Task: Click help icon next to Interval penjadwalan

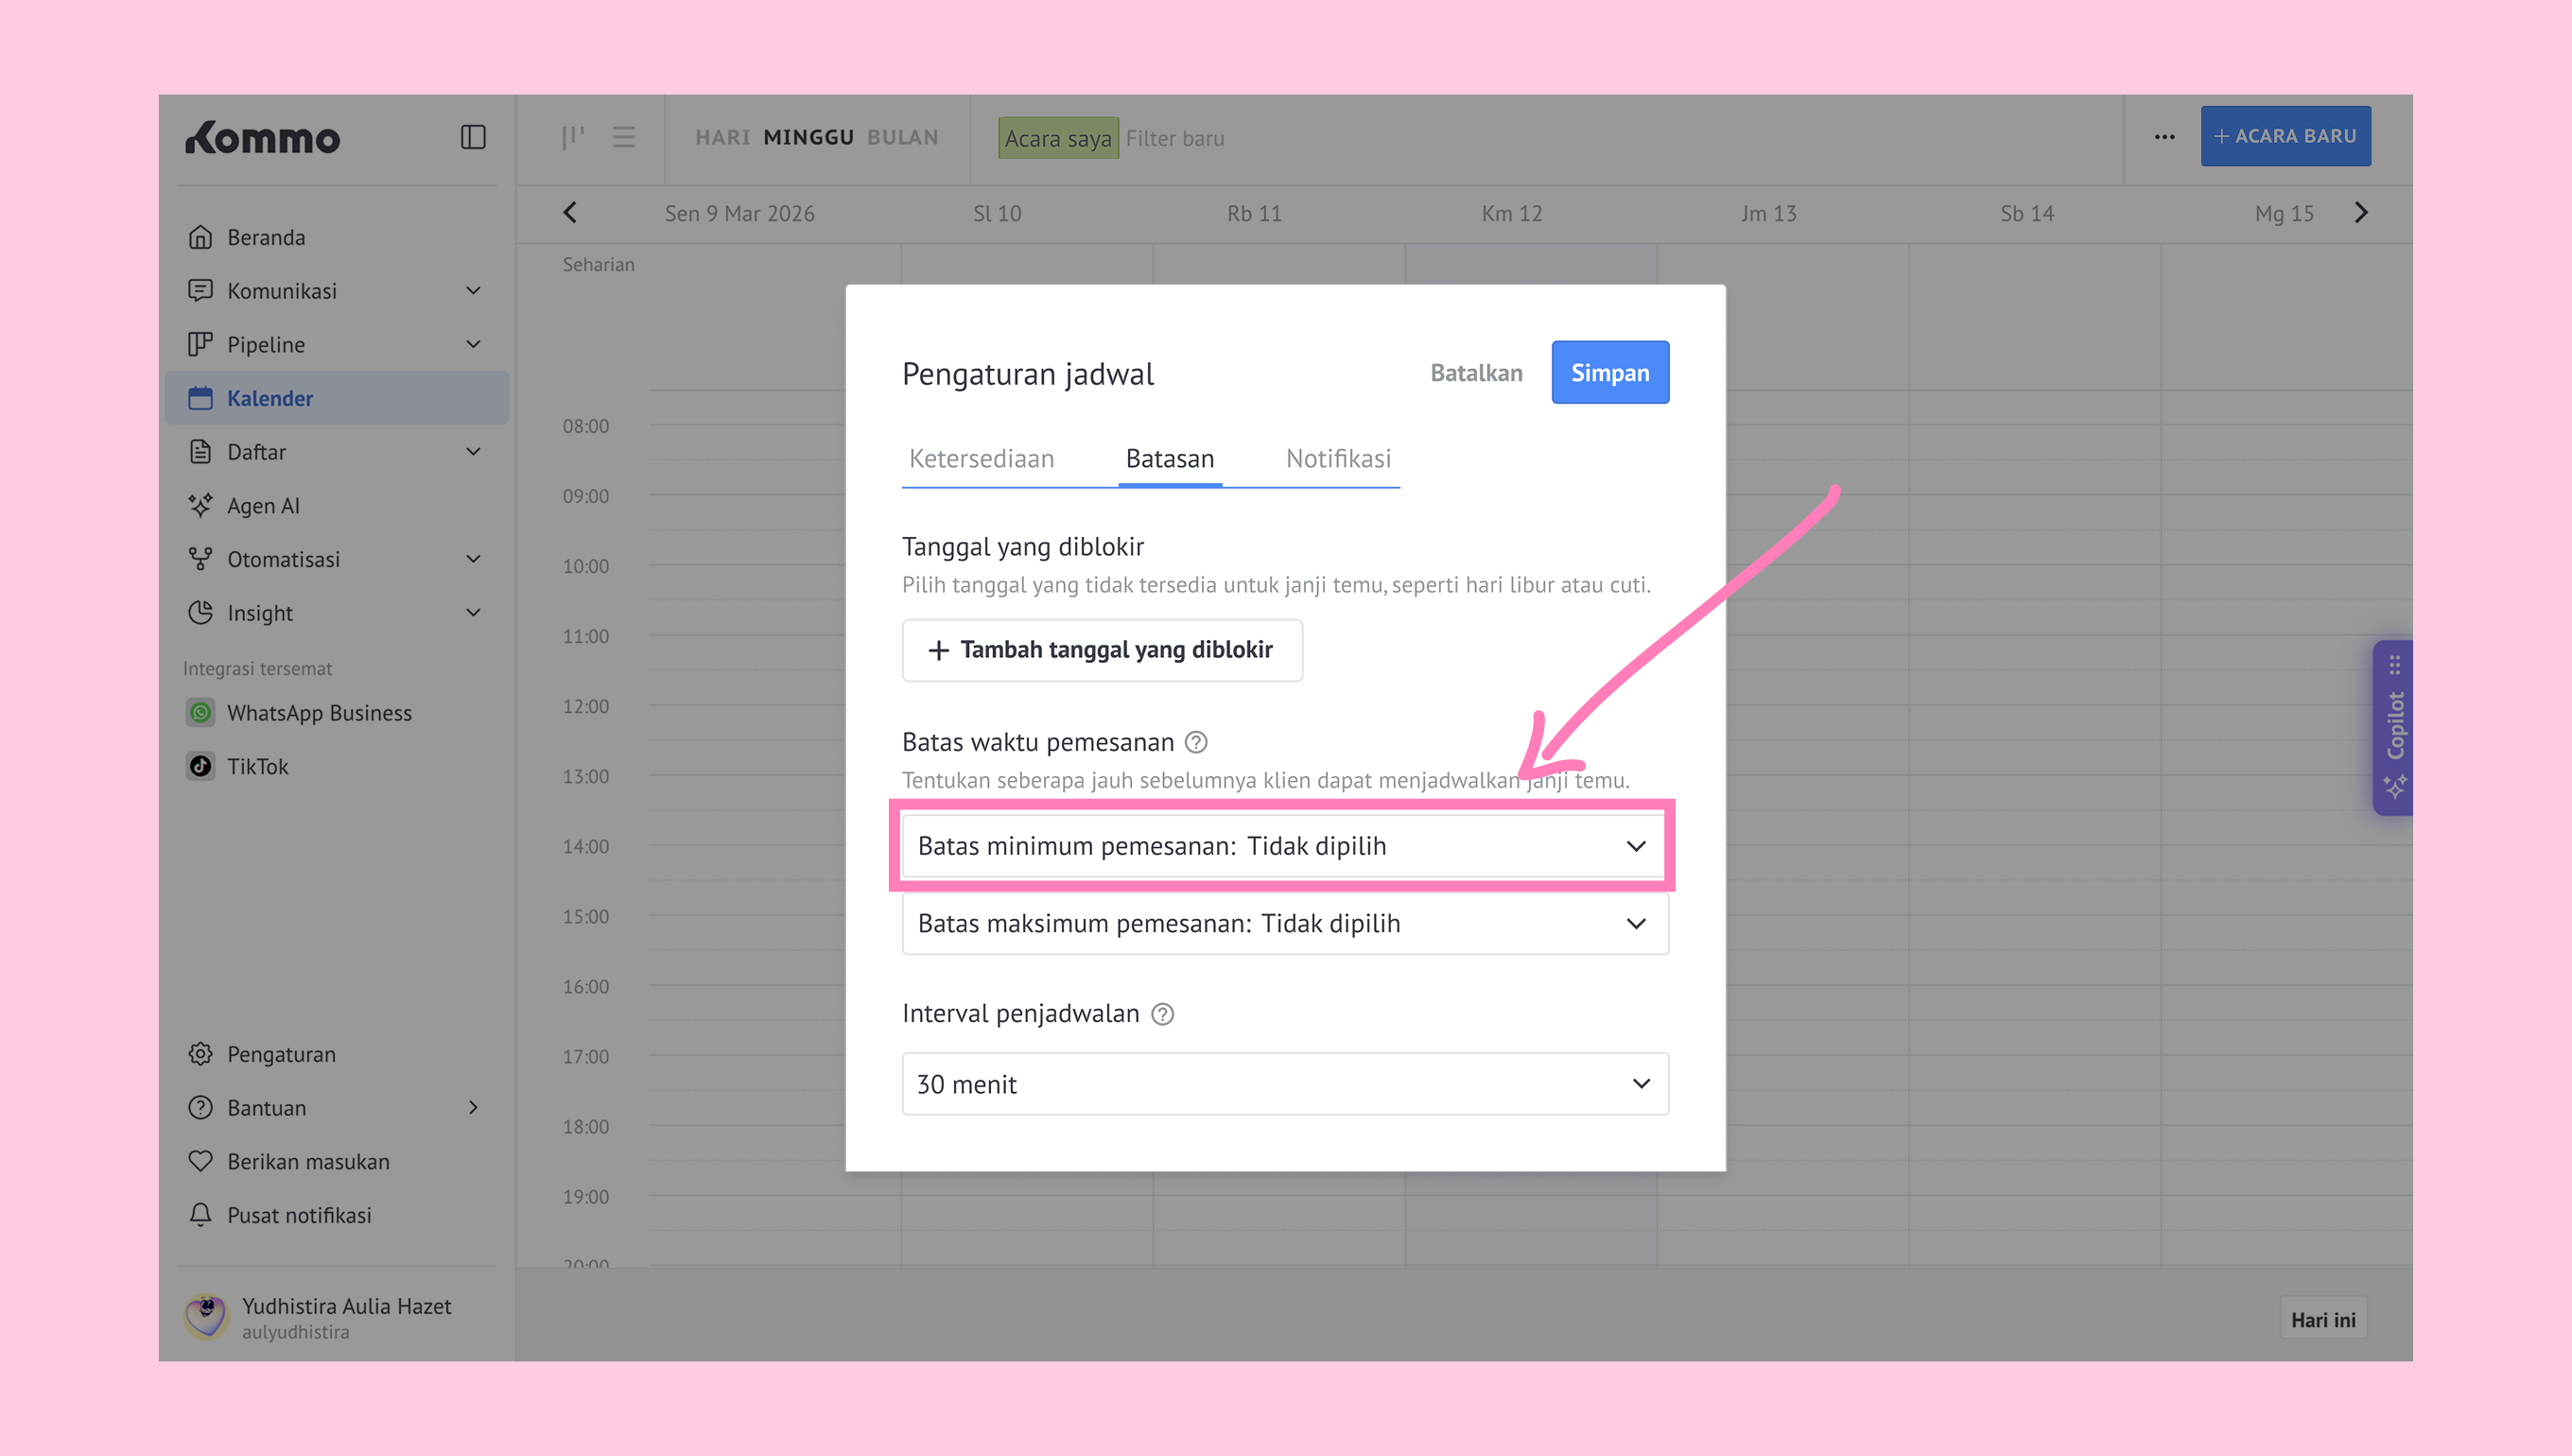Action: (1162, 1014)
